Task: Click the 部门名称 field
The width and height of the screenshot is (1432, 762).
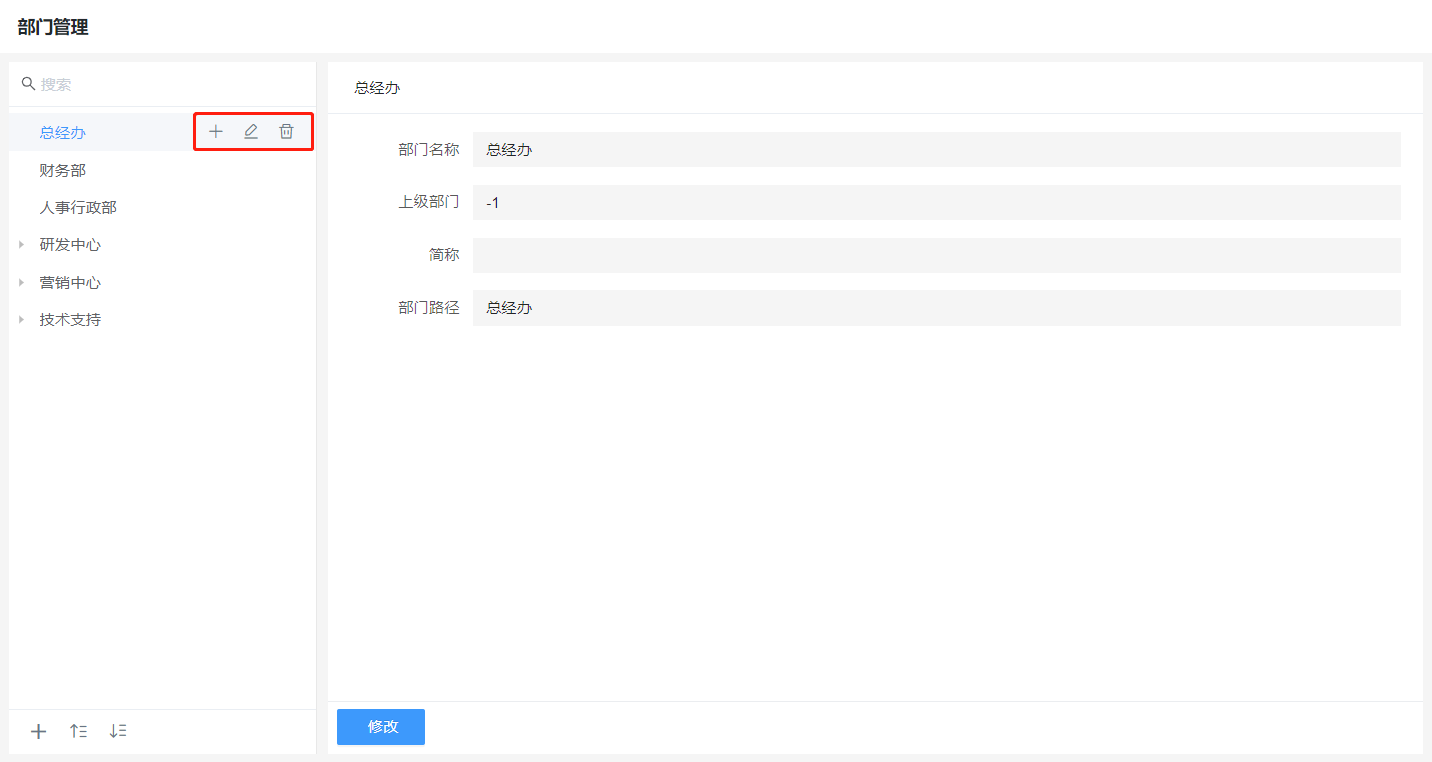Action: pyautogui.click(x=936, y=150)
